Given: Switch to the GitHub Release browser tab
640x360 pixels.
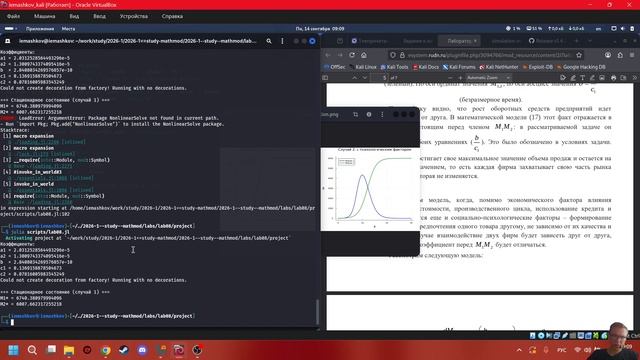Looking at the screenshot, I should coord(546,41).
